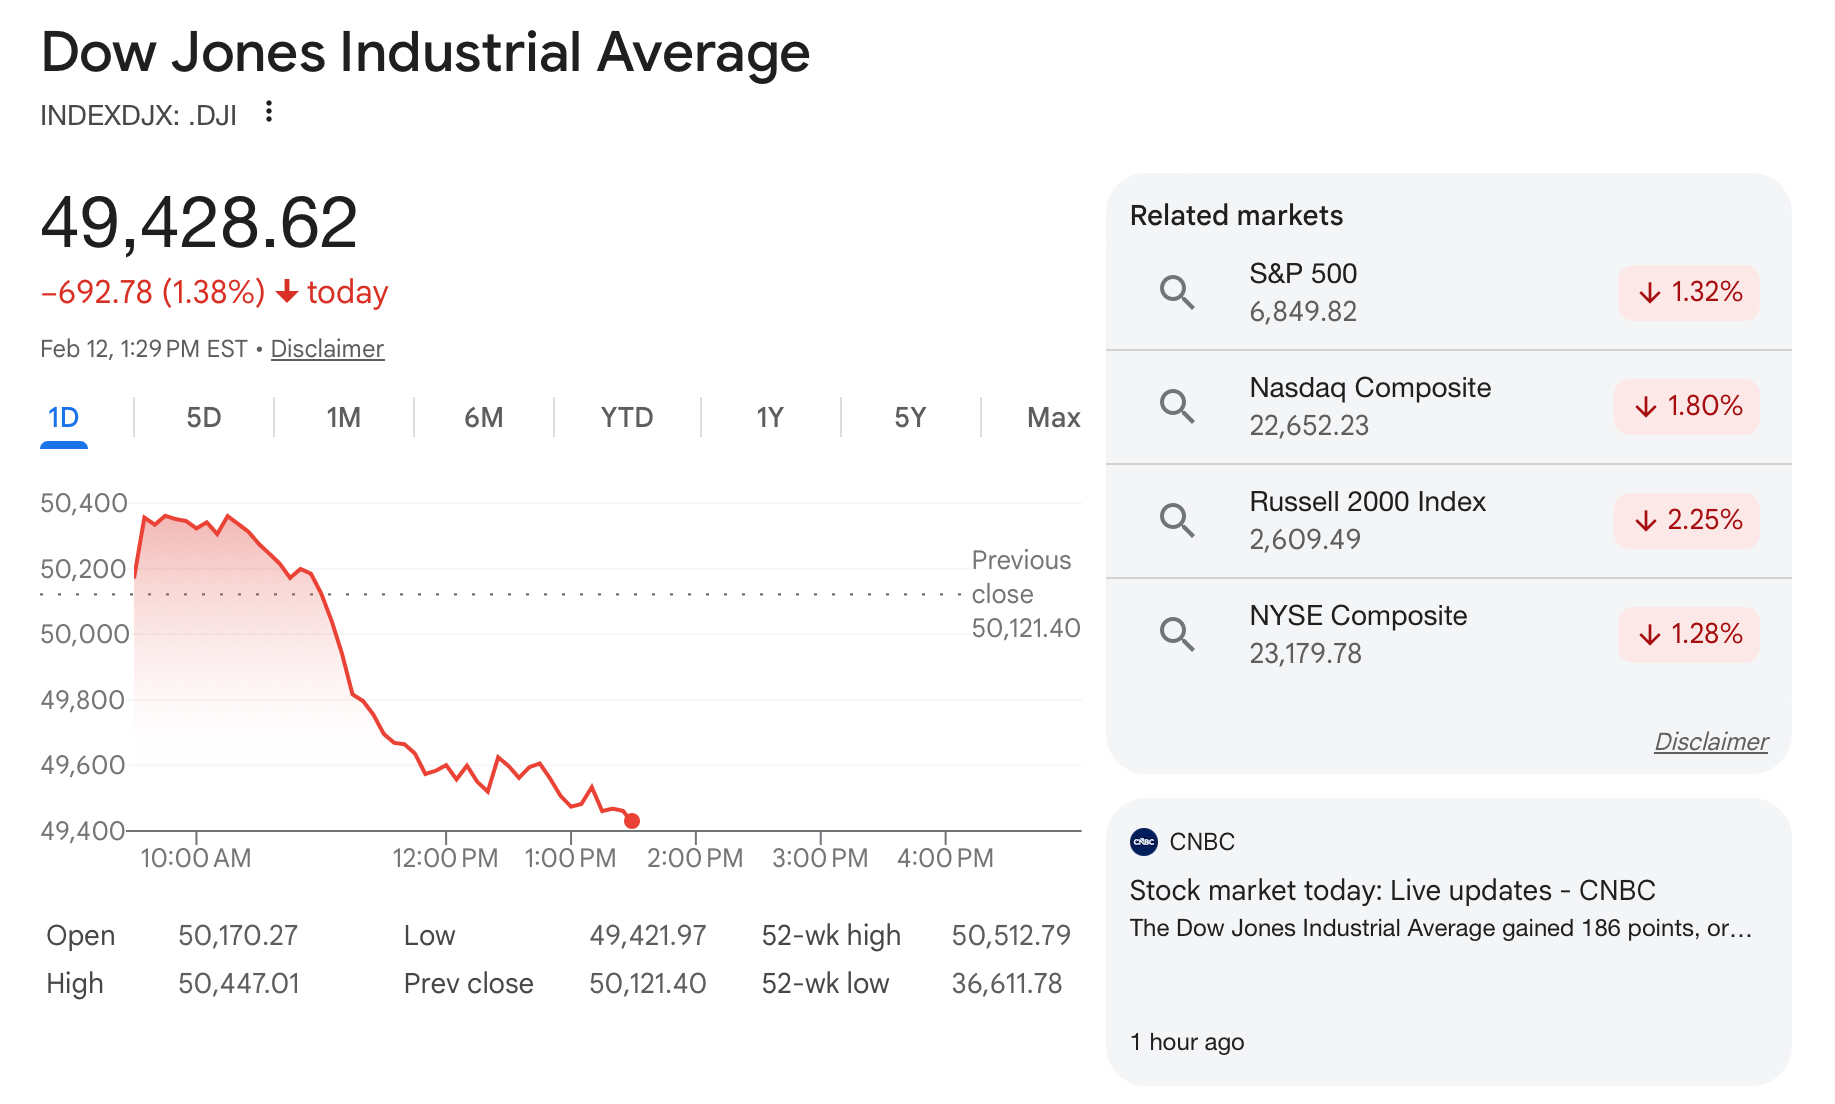1835x1104 pixels.
Task: Click the search icon by NYSE Composite
Action: pos(1177,634)
